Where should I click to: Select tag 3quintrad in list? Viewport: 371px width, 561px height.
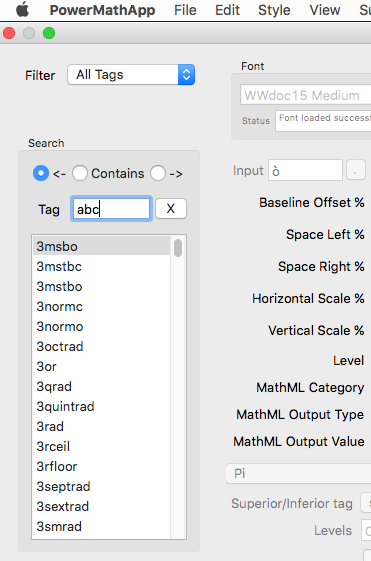coord(102,406)
